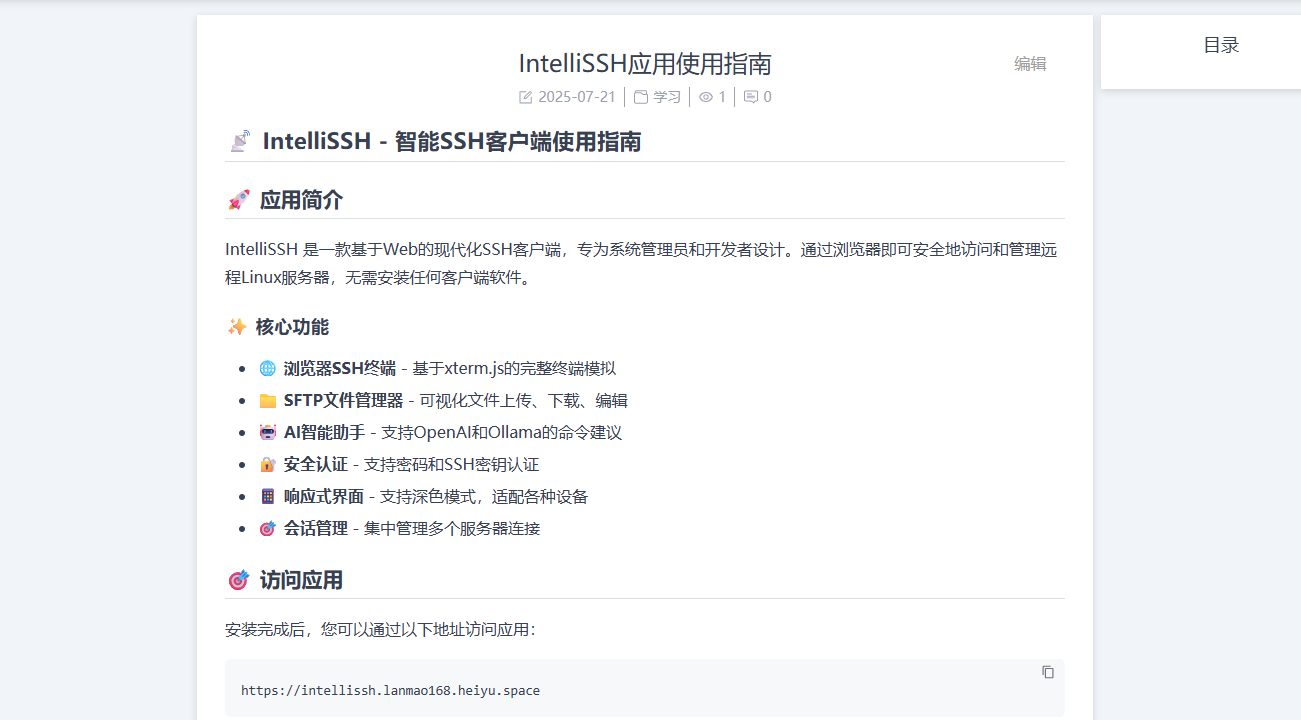Click the 会话管理 list item text
The width and height of the screenshot is (1301, 720).
pyautogui.click(x=316, y=529)
